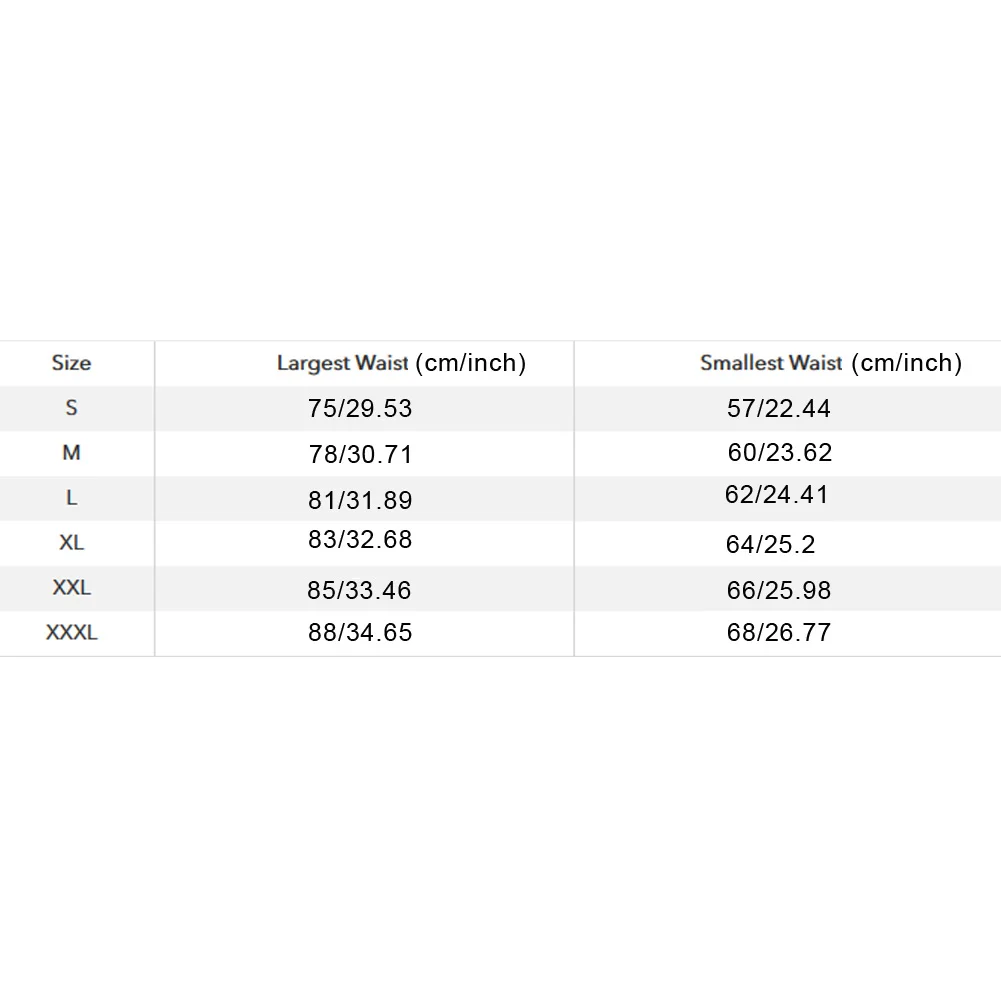Click the 68/26.77 smallest waist cell
Screen dimensions: 1001x1001
point(779,633)
